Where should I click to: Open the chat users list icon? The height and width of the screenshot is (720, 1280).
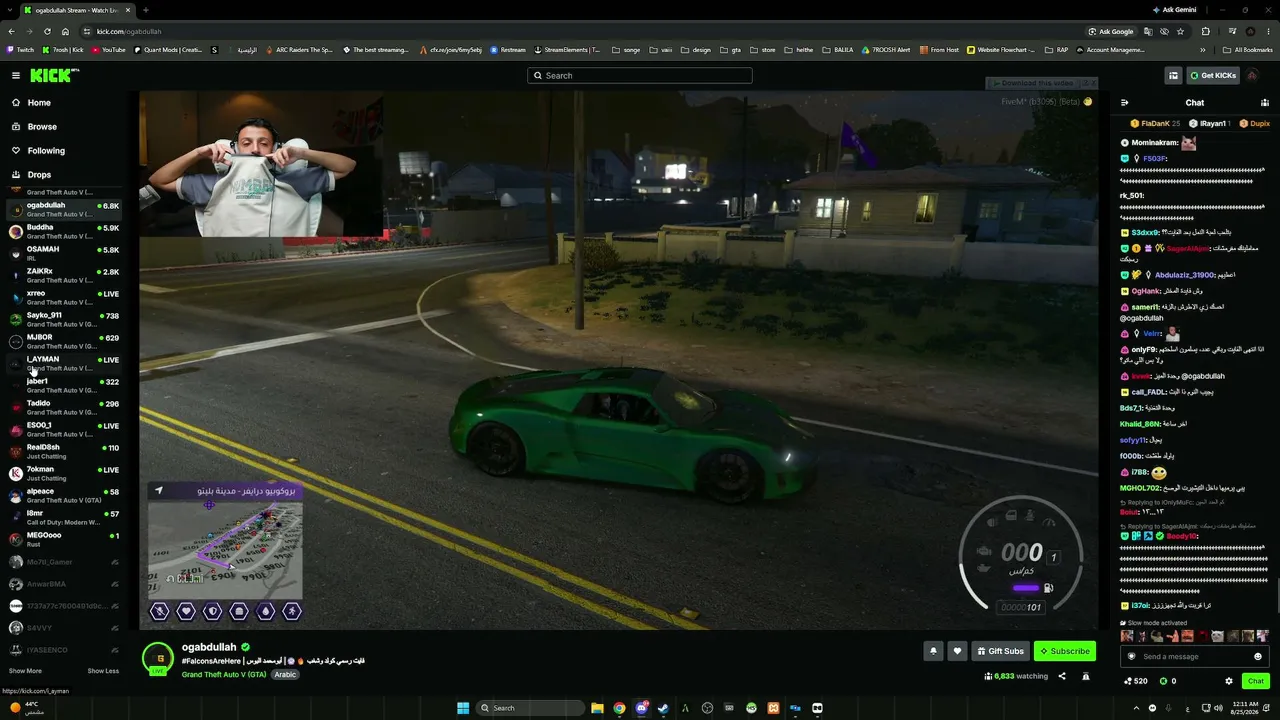coord(1265,102)
